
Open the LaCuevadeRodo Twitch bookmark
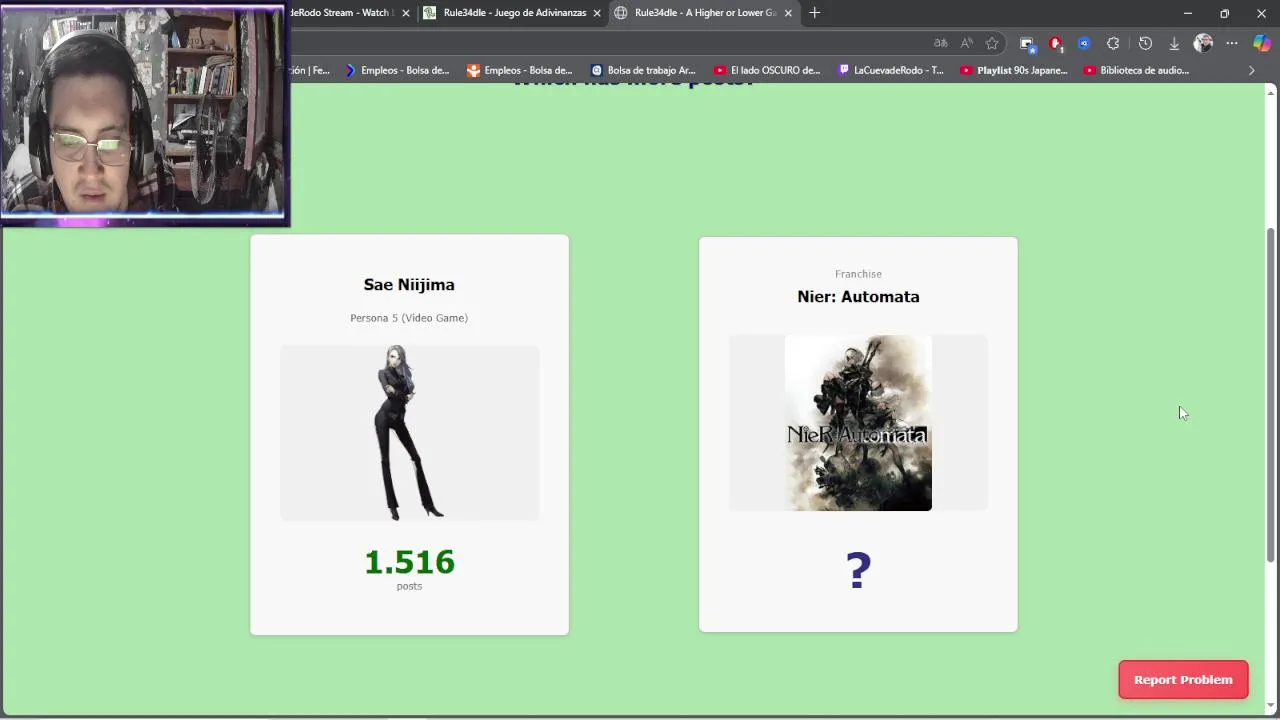[891, 70]
